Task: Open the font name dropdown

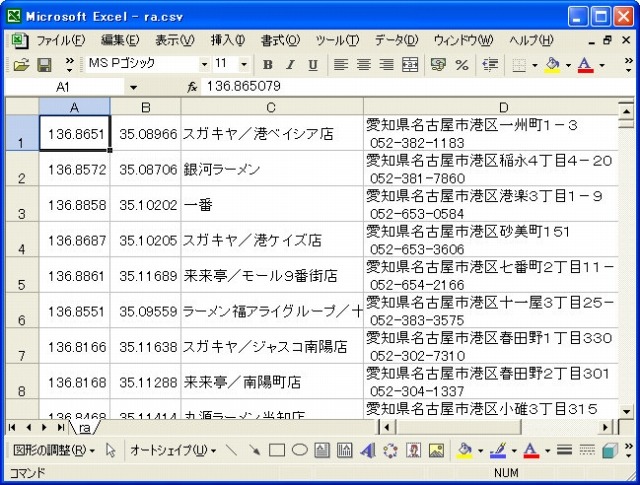Action: coord(204,65)
